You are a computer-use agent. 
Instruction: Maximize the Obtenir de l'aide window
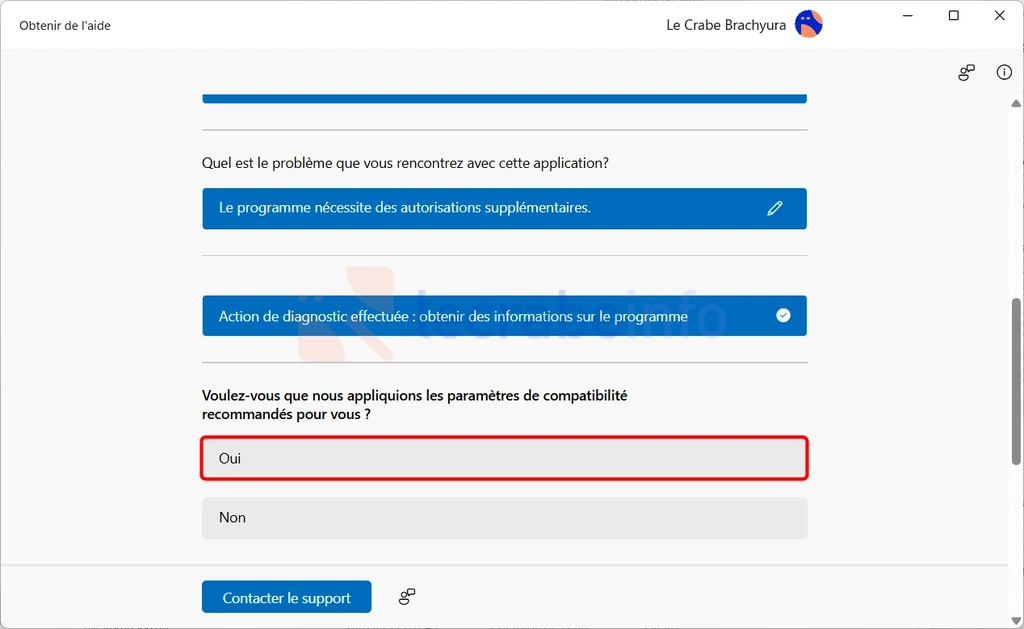pyautogui.click(x=953, y=16)
